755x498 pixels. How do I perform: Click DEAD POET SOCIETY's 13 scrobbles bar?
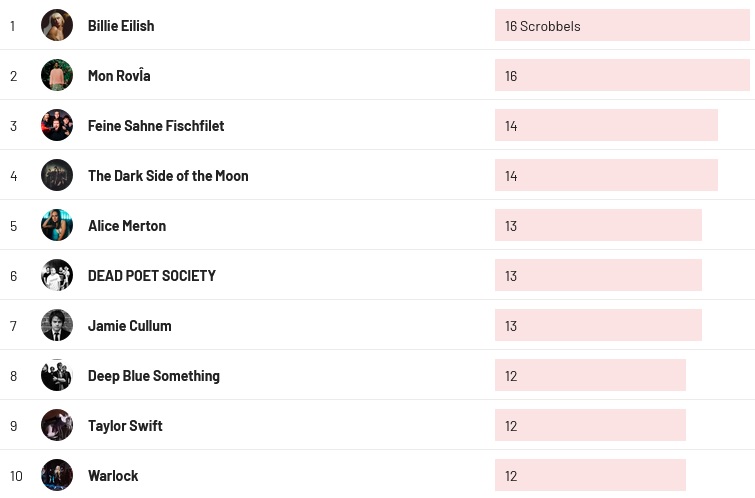[598, 276]
